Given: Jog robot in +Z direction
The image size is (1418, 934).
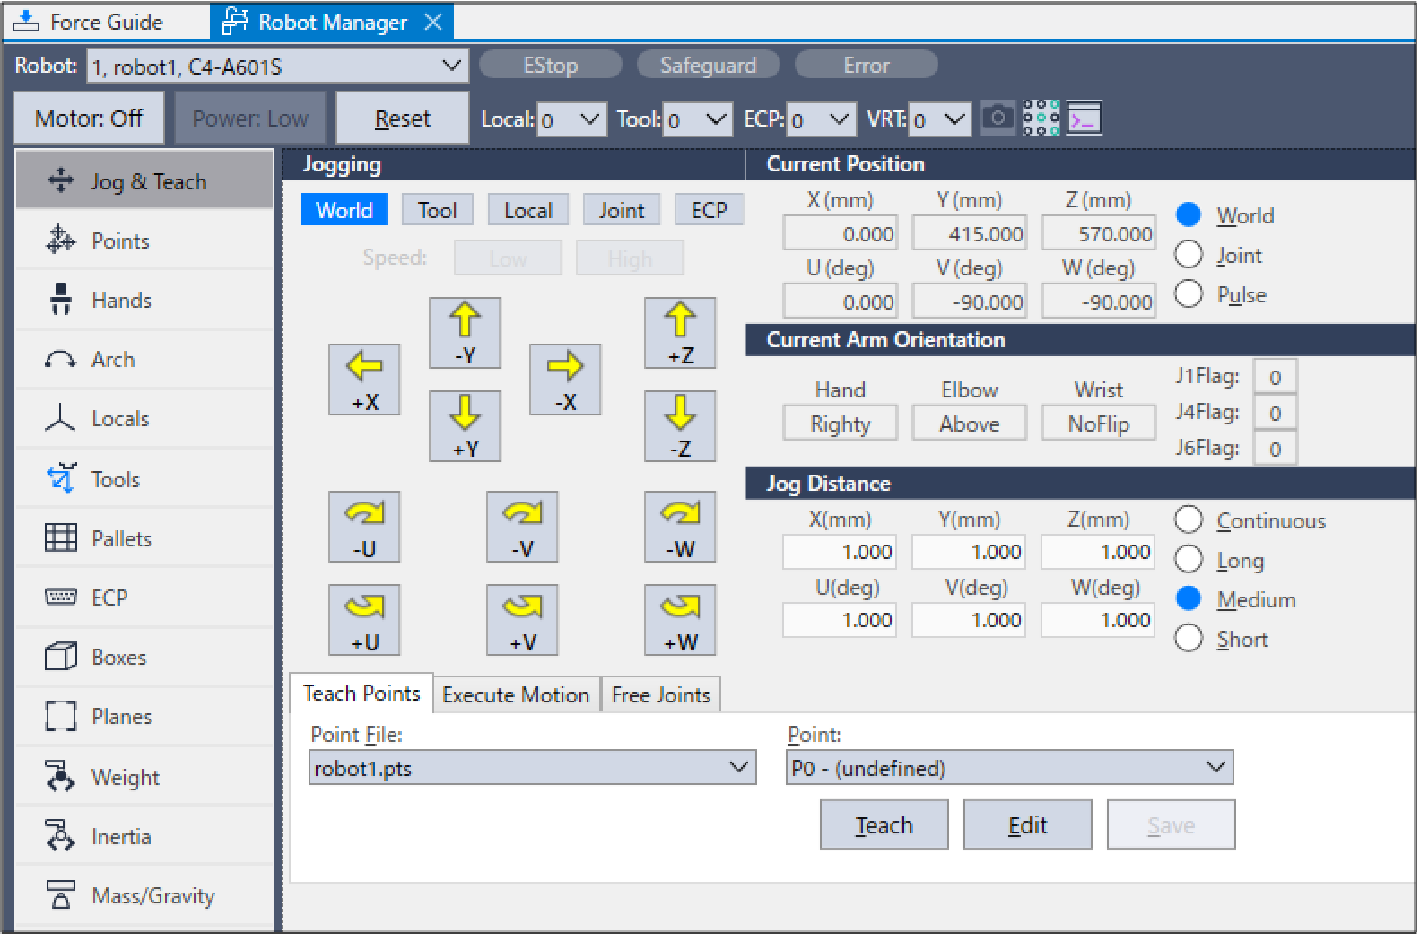Looking at the screenshot, I should click(680, 333).
